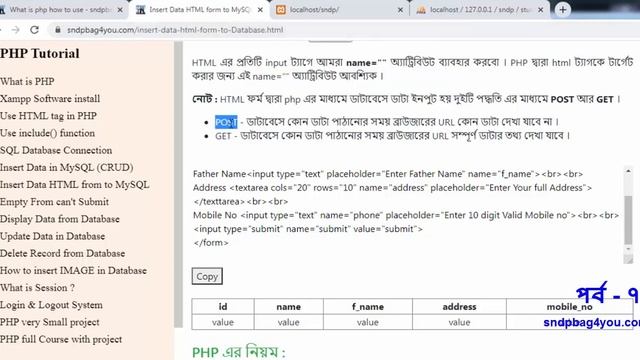
Task: Open the 'SQL Database Connection' link
Action: click(56, 150)
